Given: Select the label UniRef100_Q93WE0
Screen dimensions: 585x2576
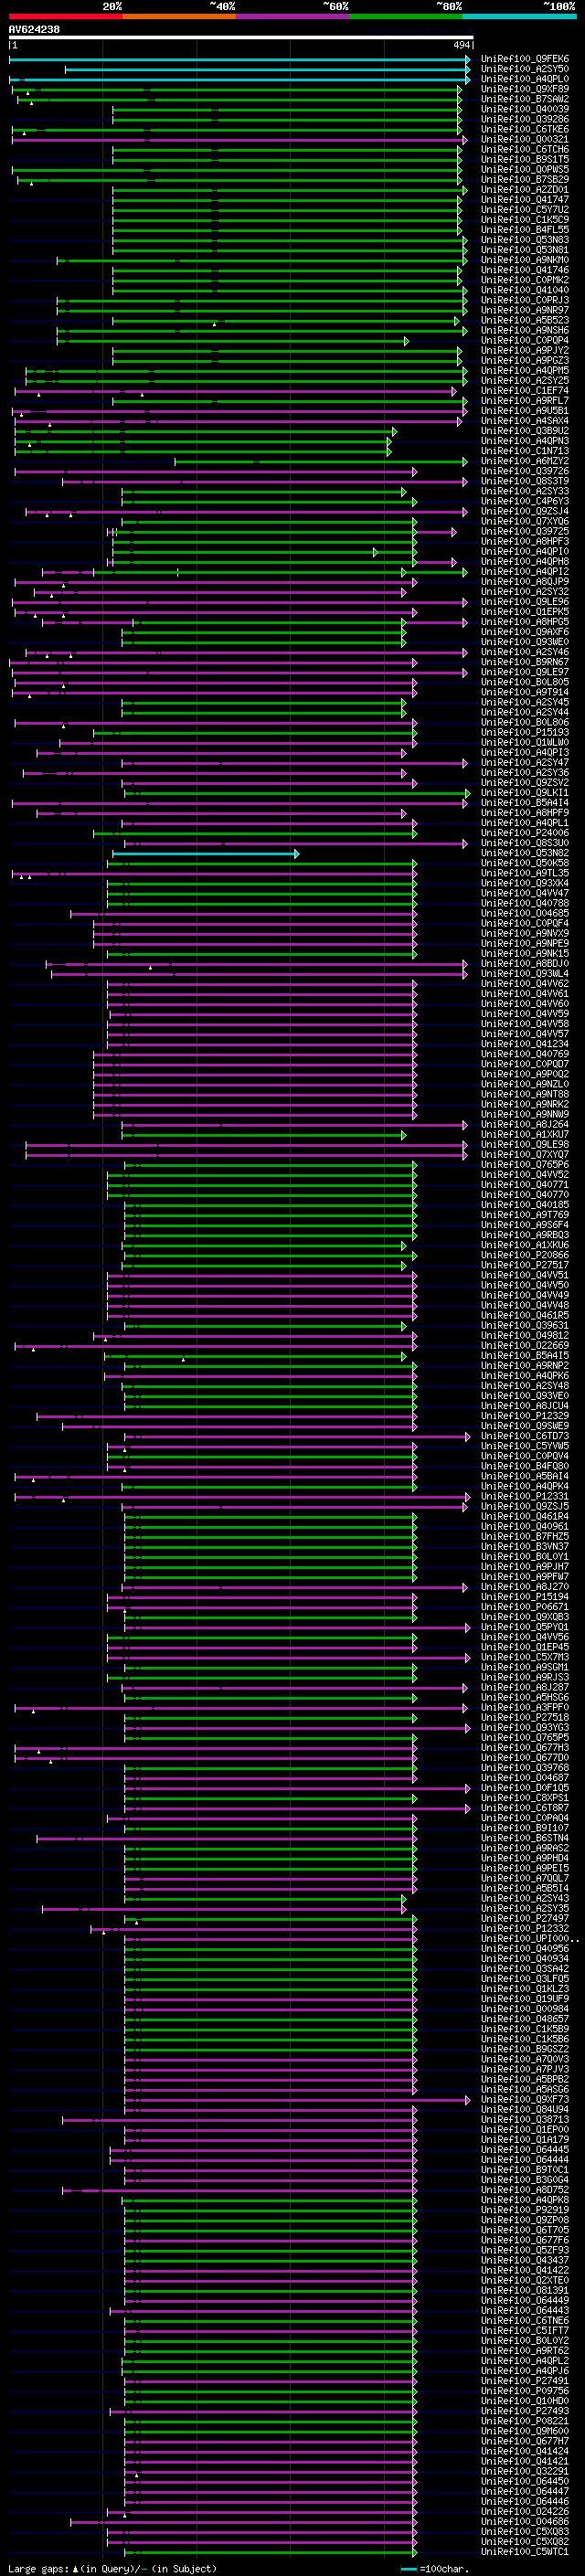Looking at the screenshot, I should [x=525, y=642].
